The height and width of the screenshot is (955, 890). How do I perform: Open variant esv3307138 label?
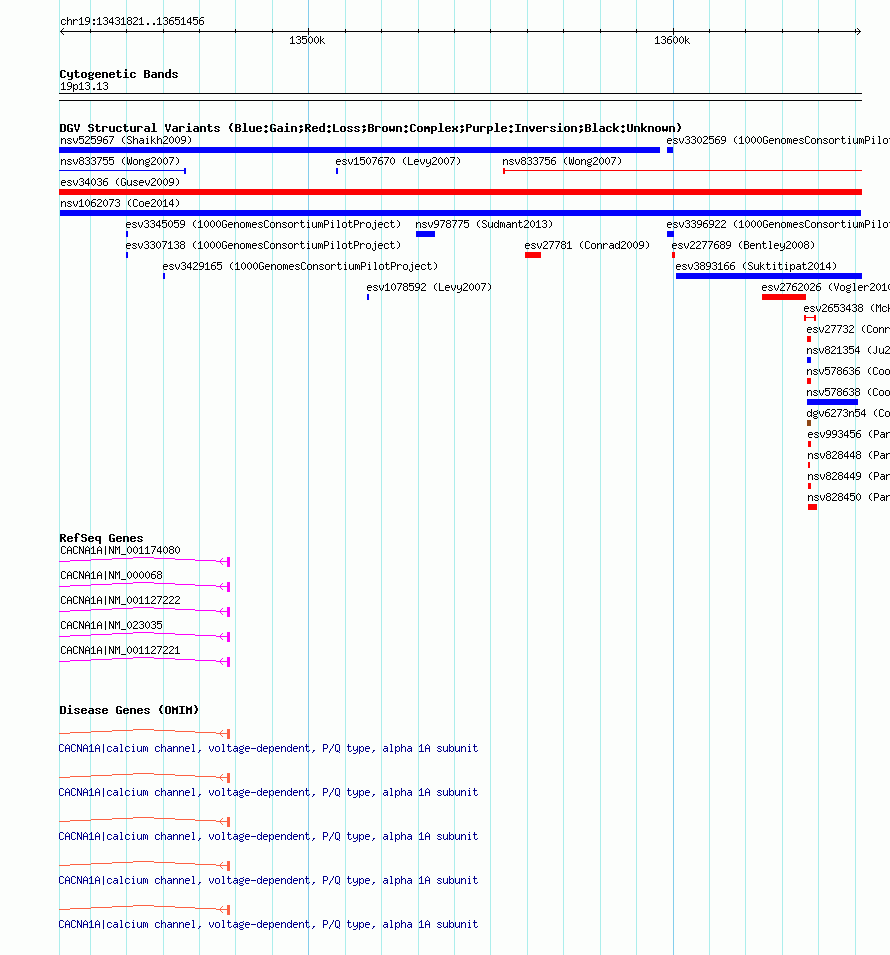point(263,245)
